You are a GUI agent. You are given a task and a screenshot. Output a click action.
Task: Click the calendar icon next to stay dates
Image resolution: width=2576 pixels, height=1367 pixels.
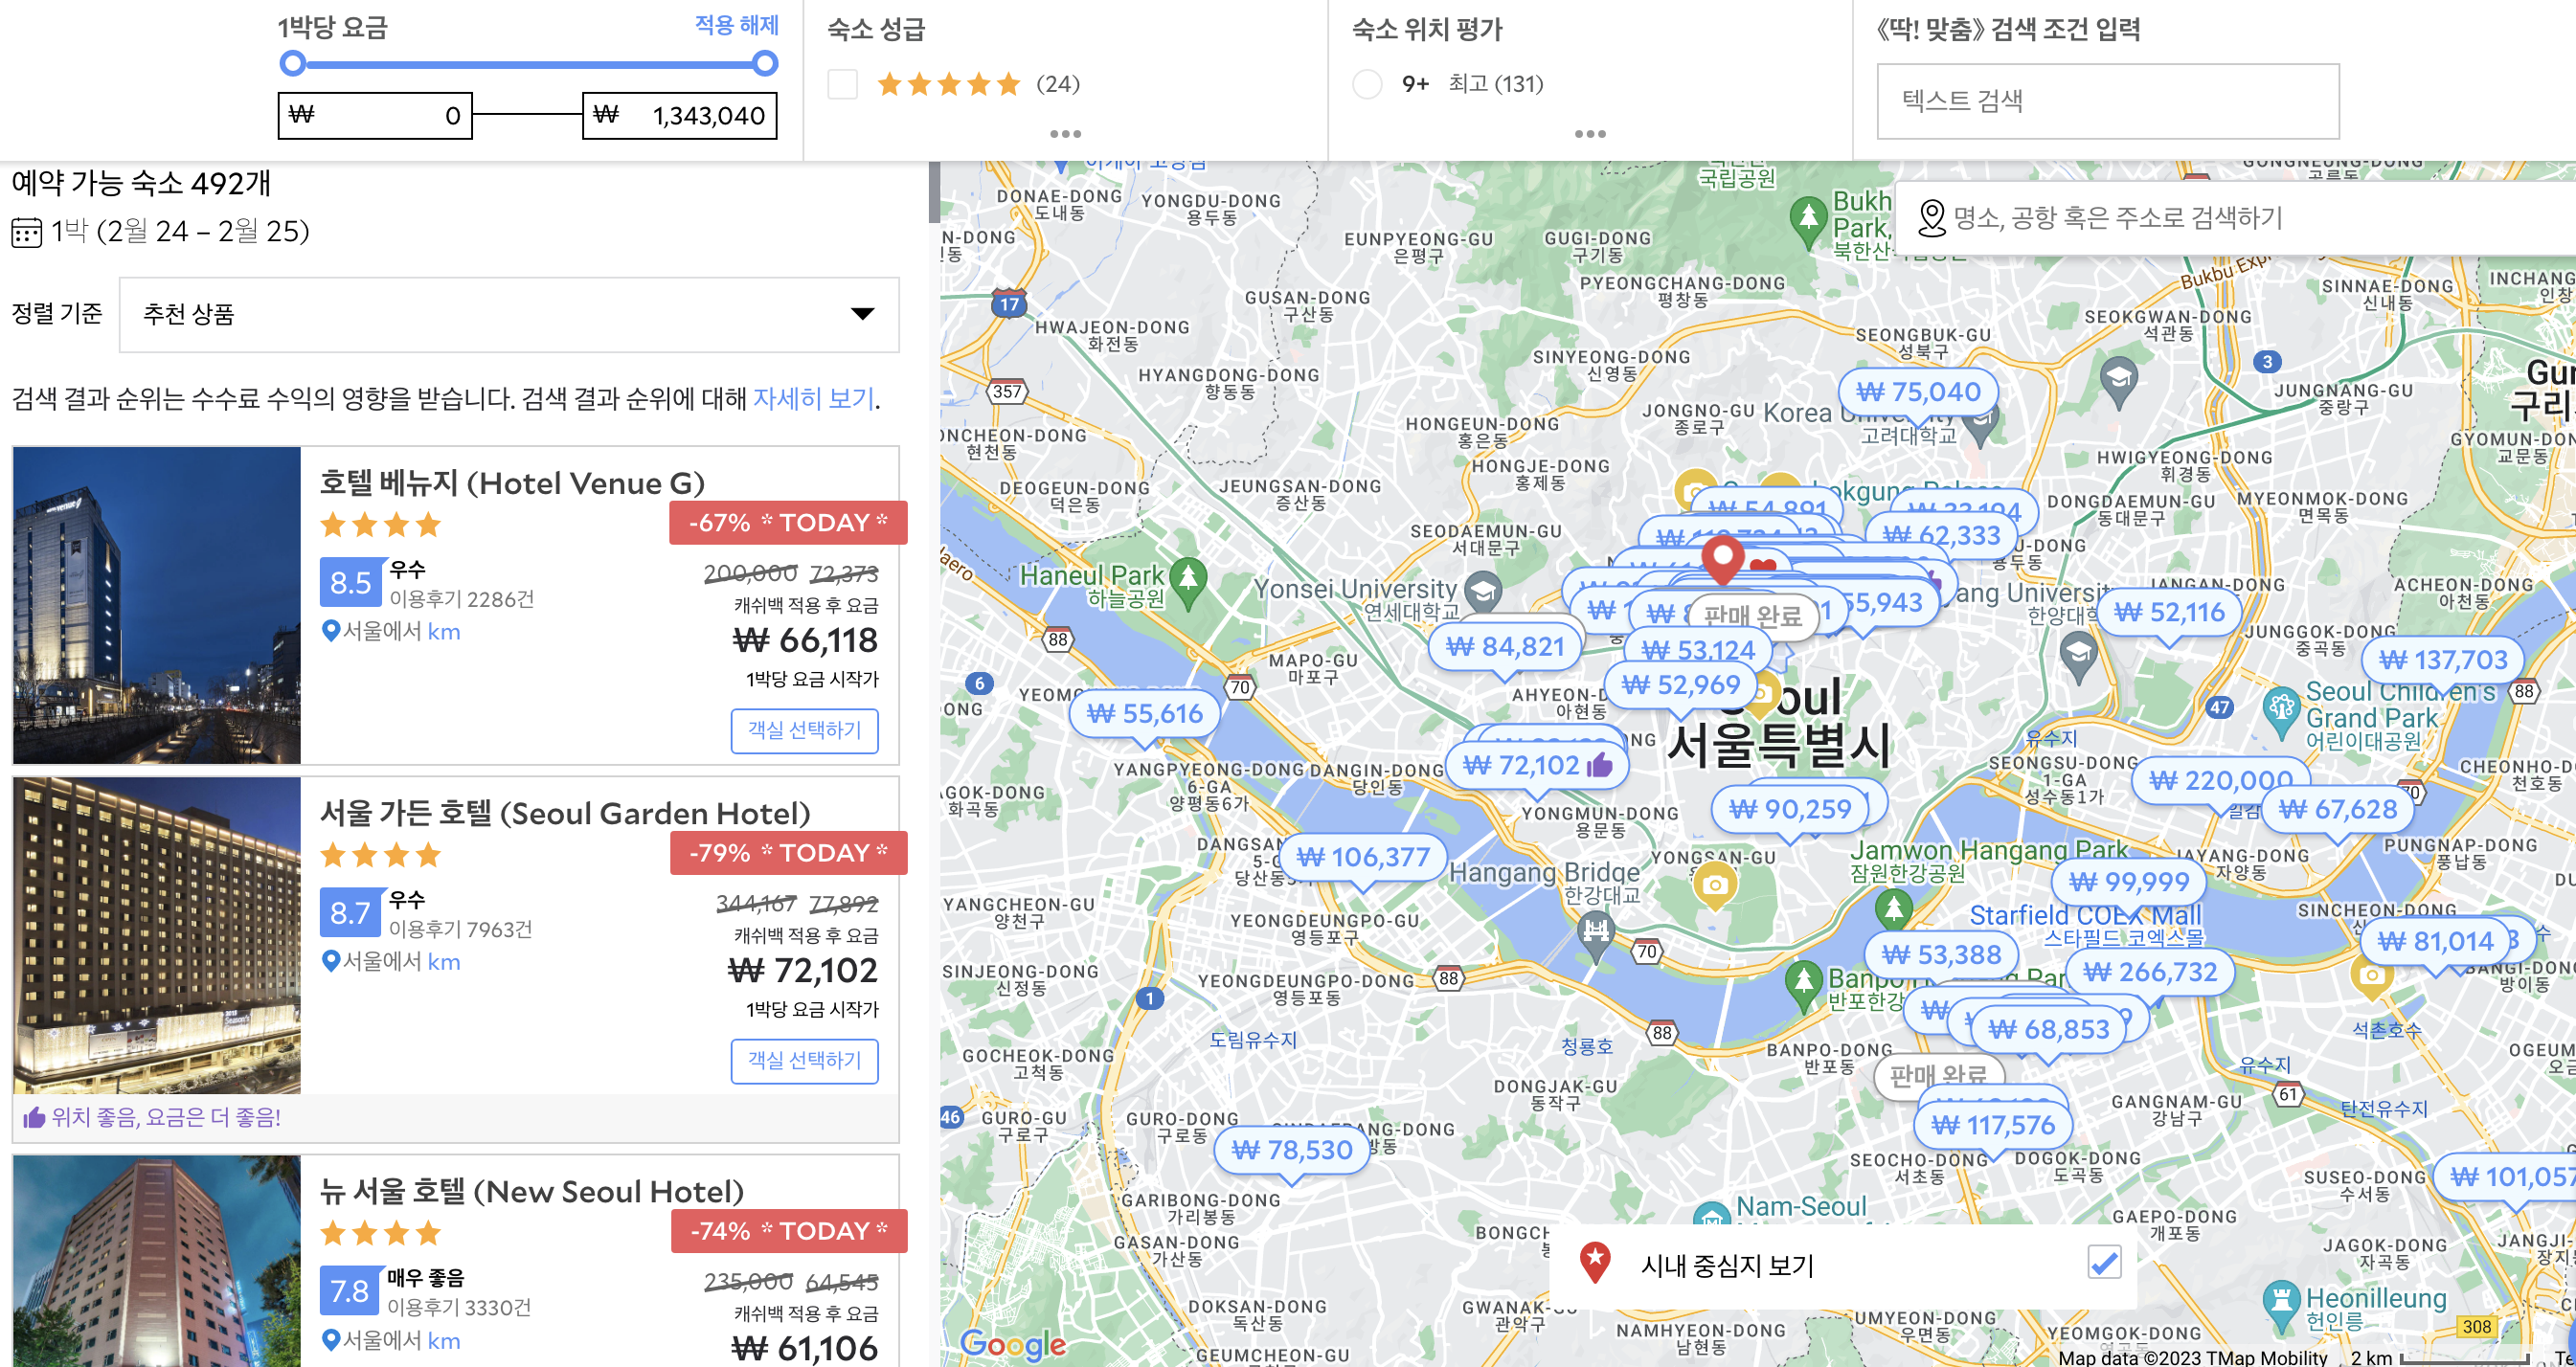26,233
